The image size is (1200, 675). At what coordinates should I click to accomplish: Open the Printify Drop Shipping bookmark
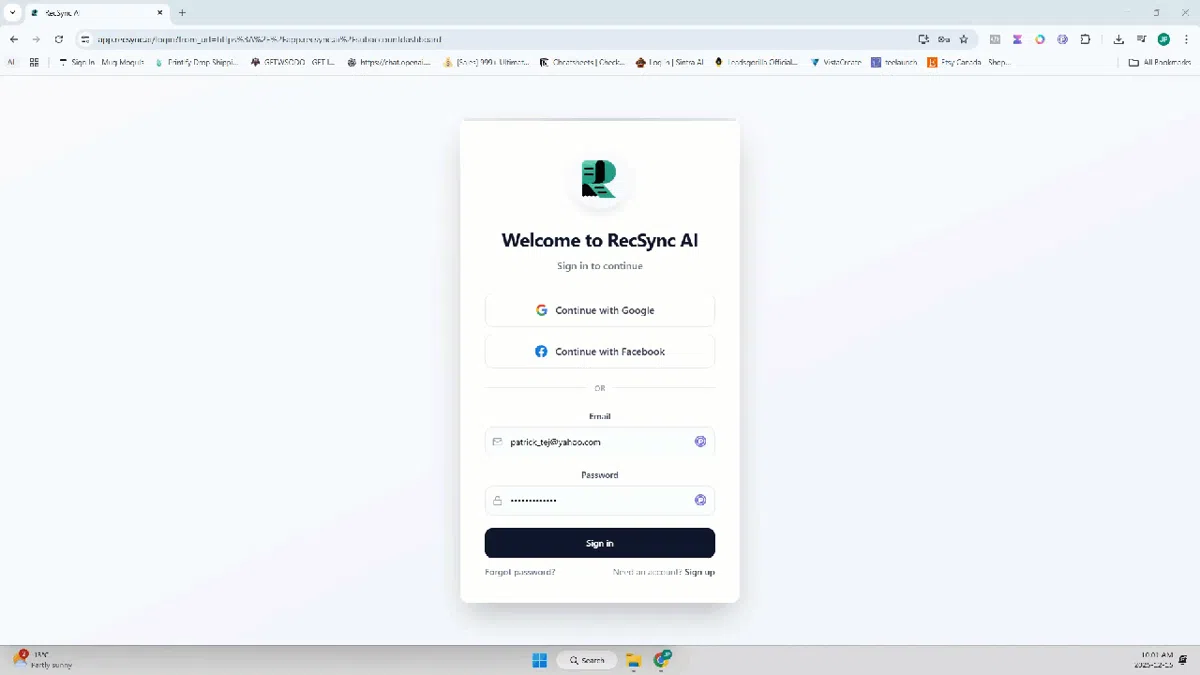[197, 62]
